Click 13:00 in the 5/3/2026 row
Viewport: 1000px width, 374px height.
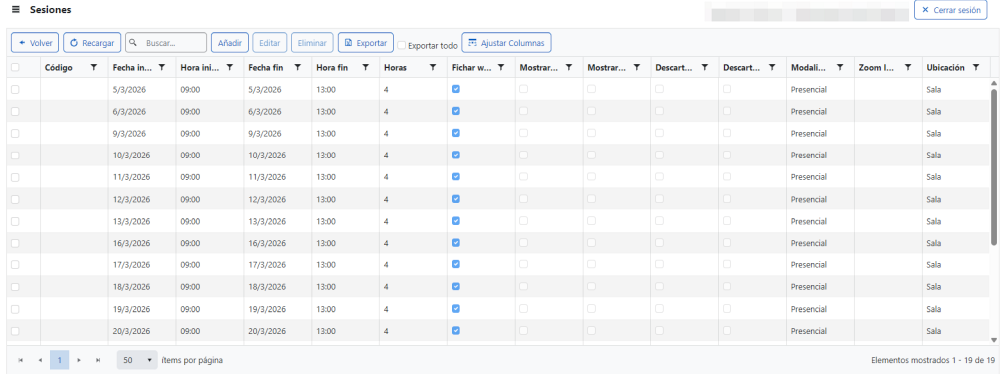pos(327,89)
